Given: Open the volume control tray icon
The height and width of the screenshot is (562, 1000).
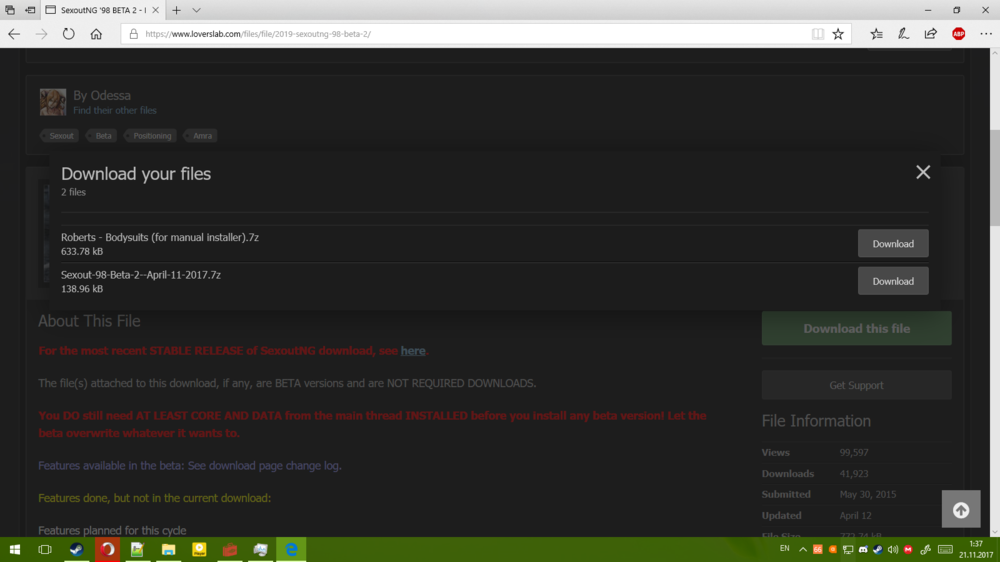Looking at the screenshot, I should coord(893,549).
